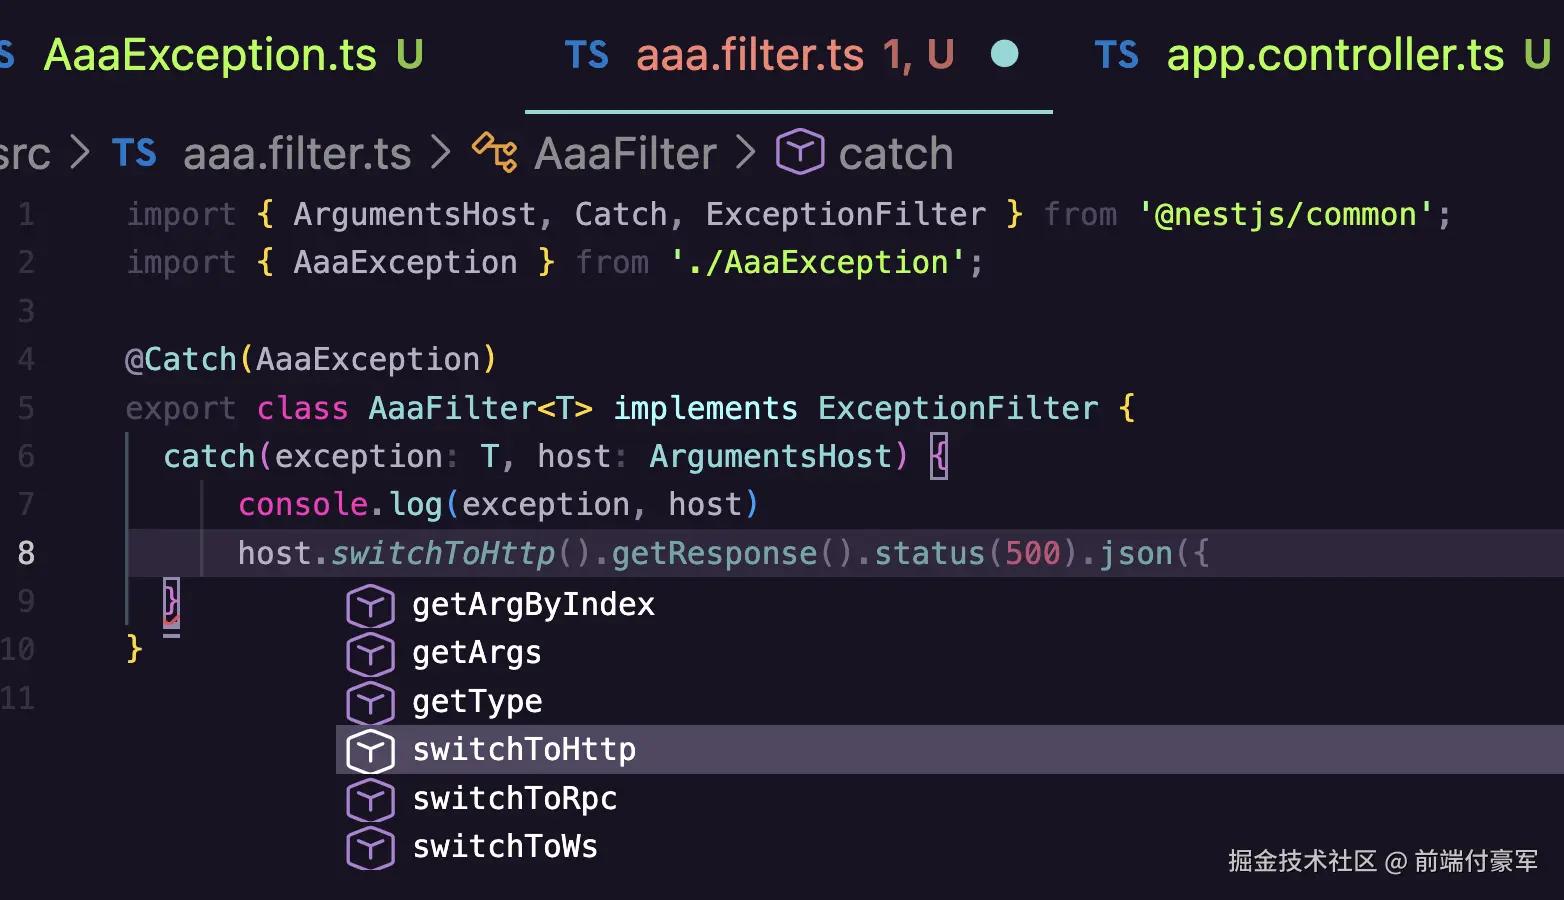This screenshot has height=900, width=1564.
Task: Click the AaaFilter class breadcrumb icon
Action: pyautogui.click(x=494, y=153)
